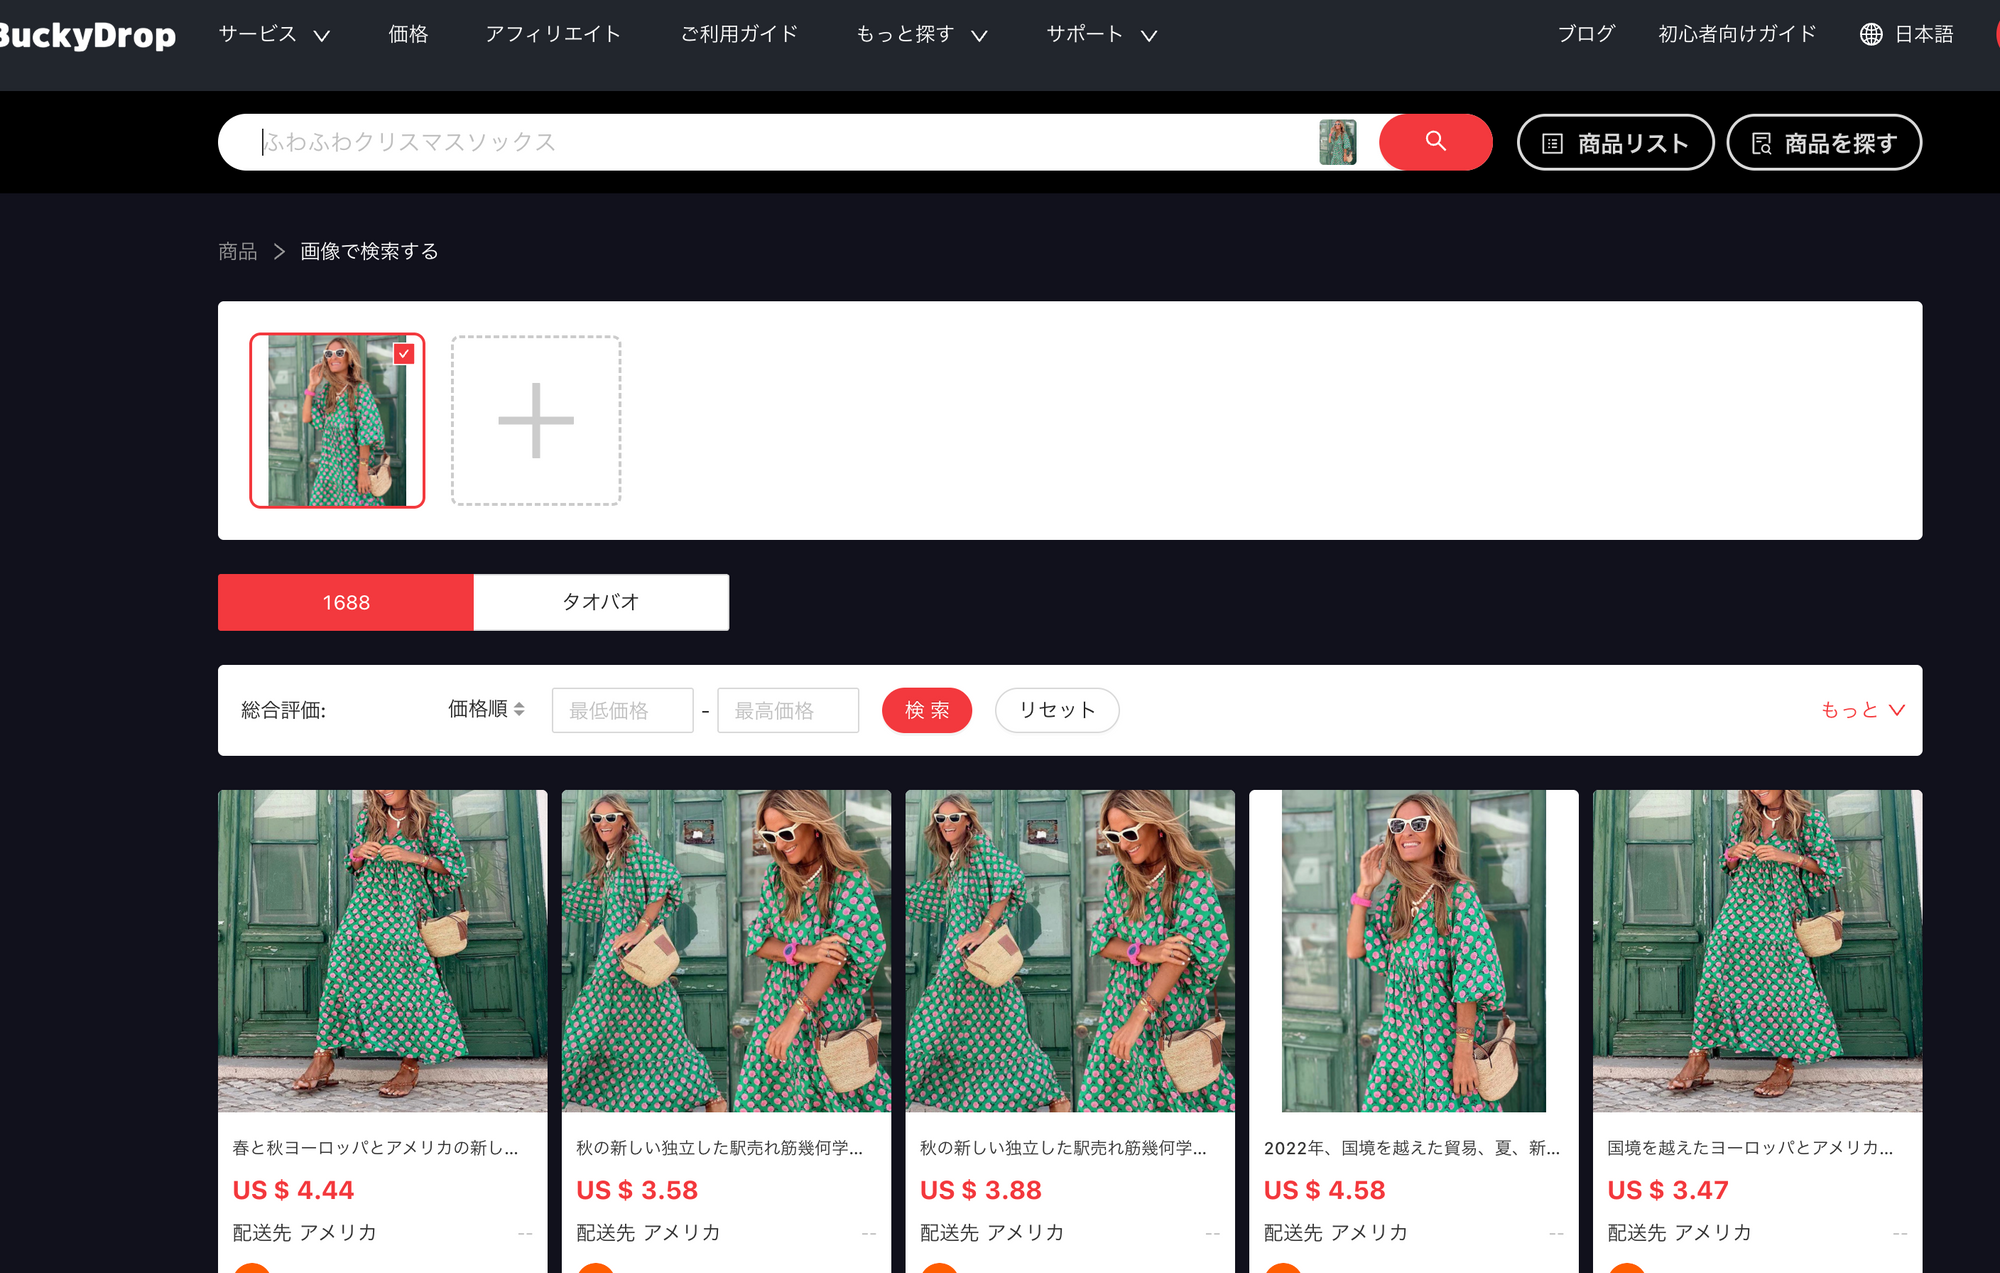Click the 商品を探す document search icon
Image resolution: width=2000 pixels, height=1273 pixels.
1762,144
